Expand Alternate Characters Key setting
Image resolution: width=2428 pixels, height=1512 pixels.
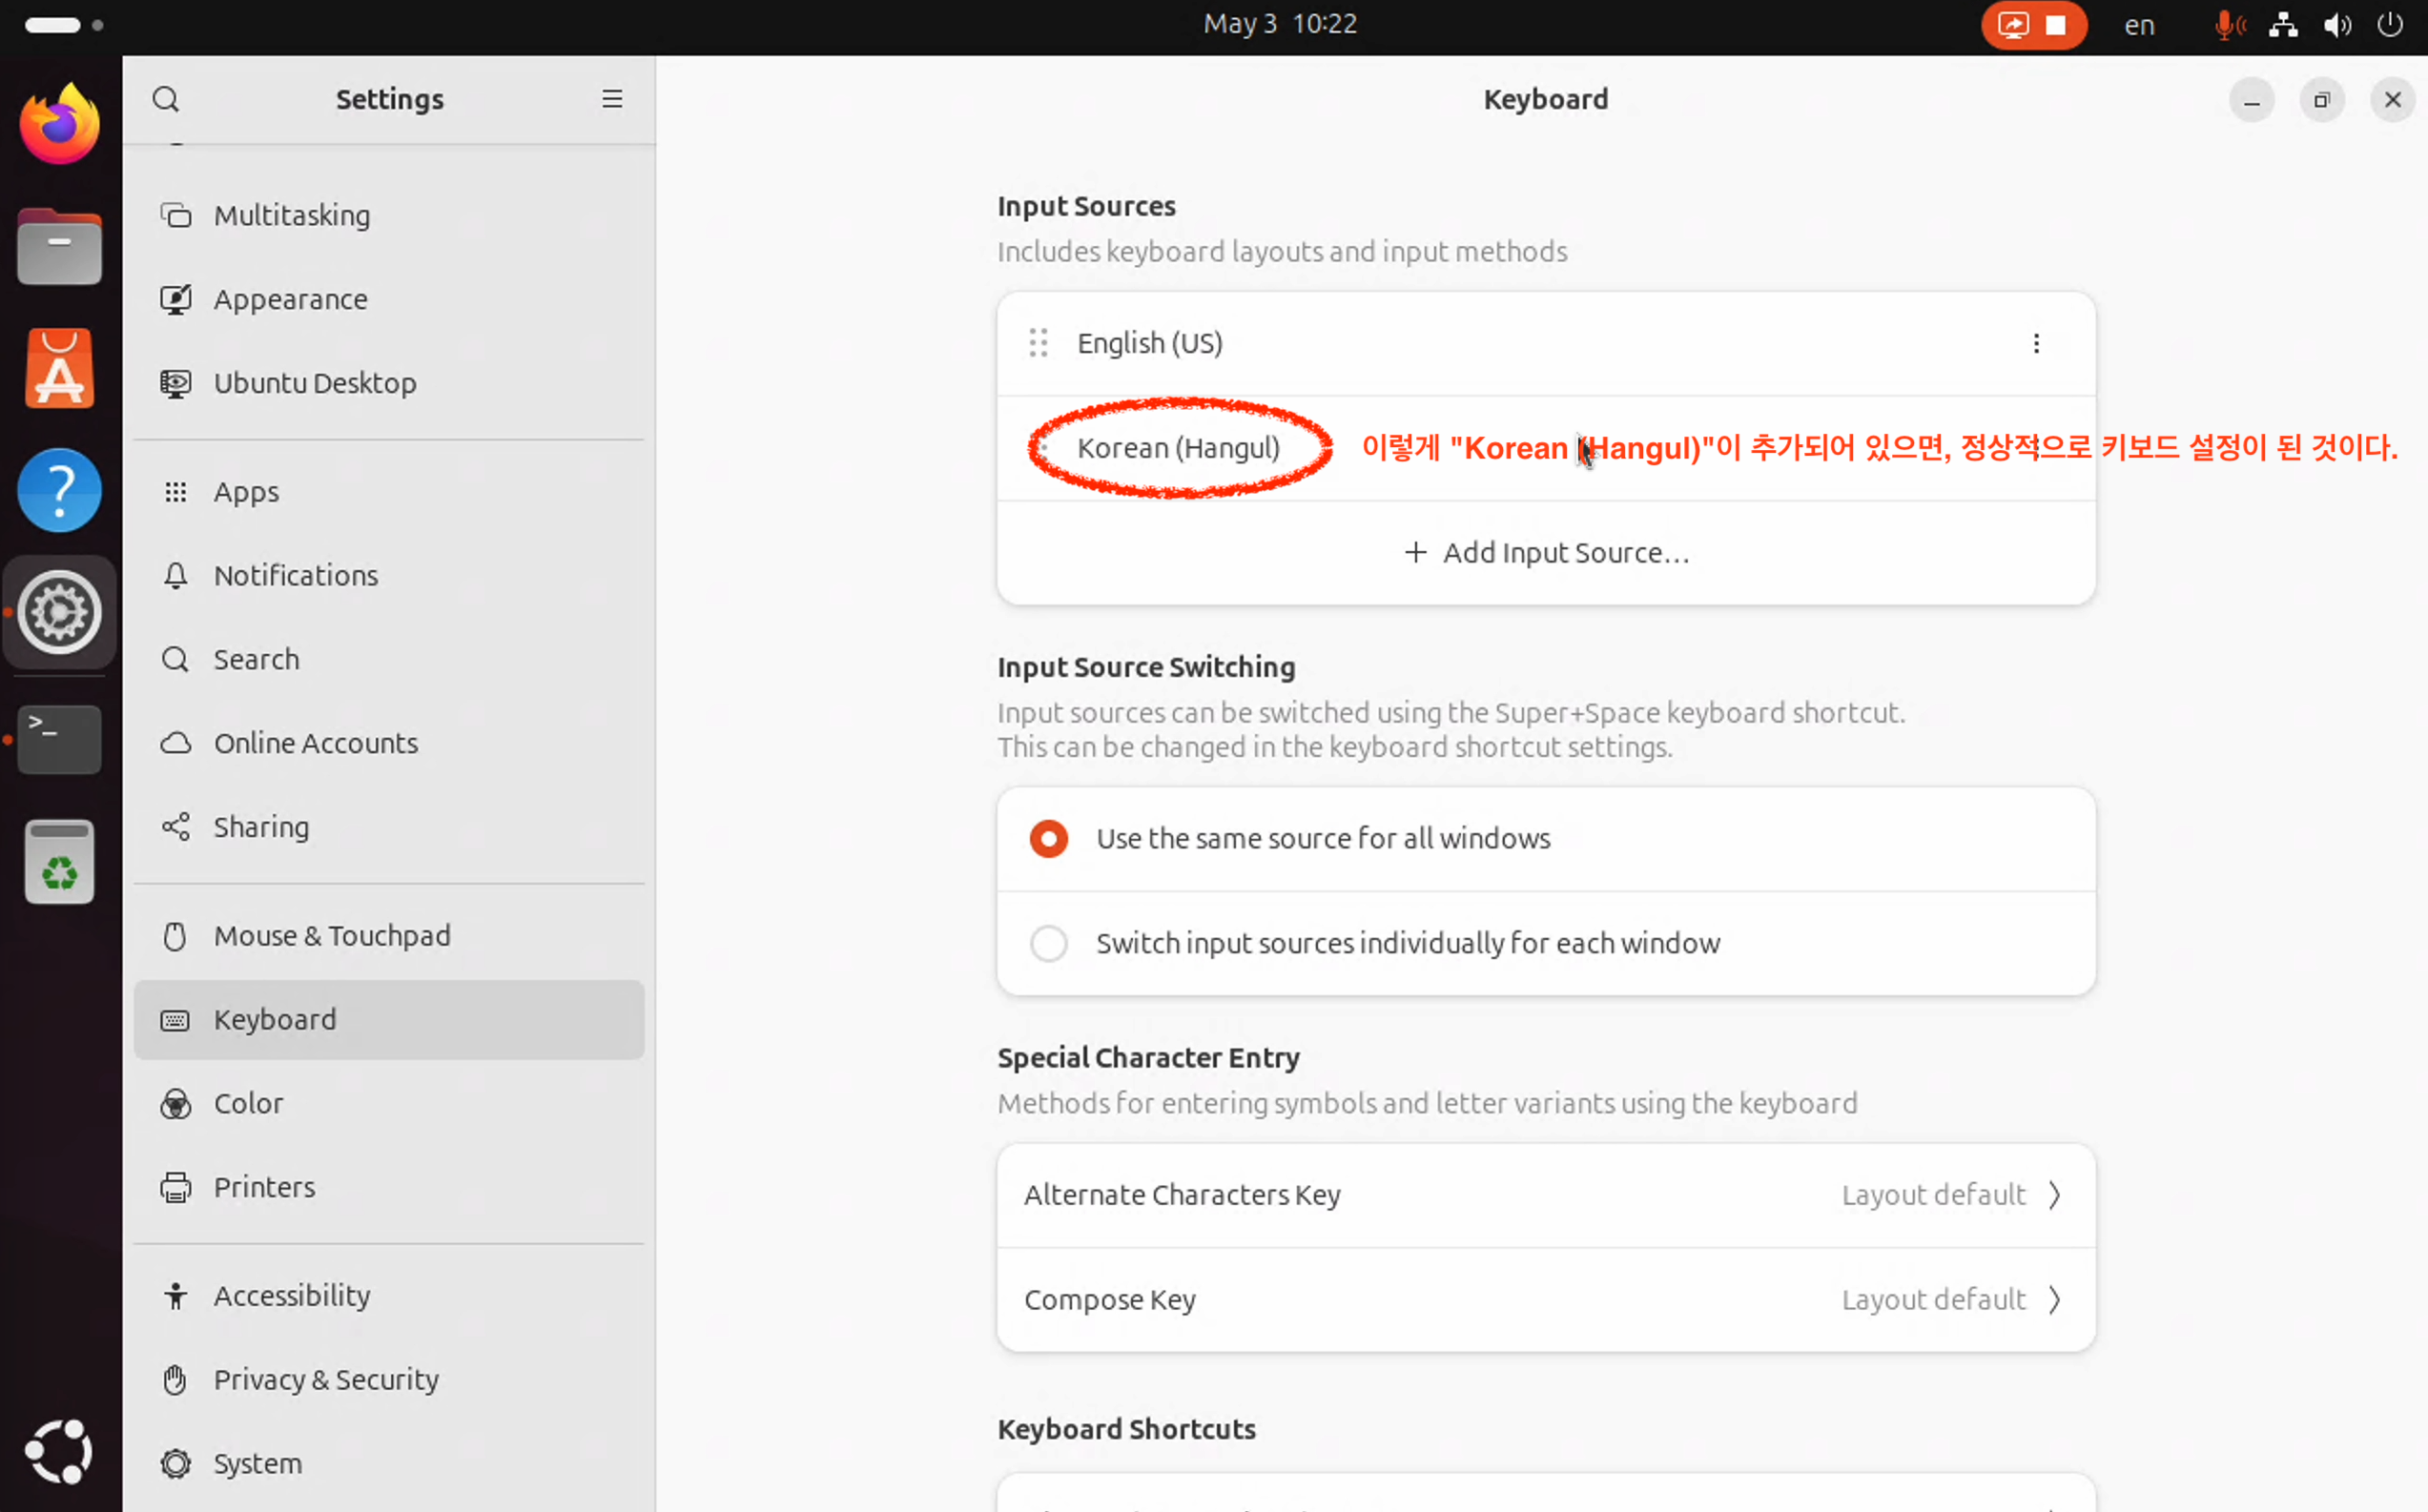click(1545, 1195)
